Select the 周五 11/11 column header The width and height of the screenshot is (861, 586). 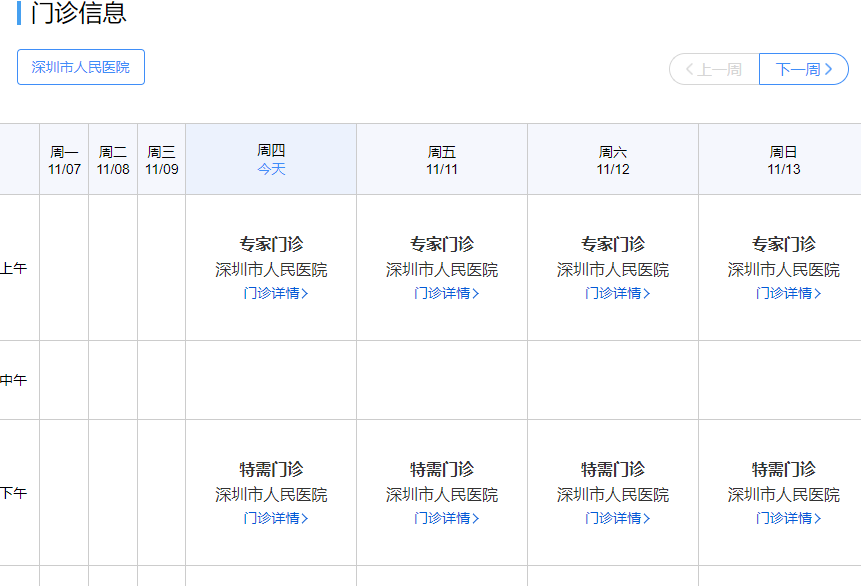tap(442, 160)
